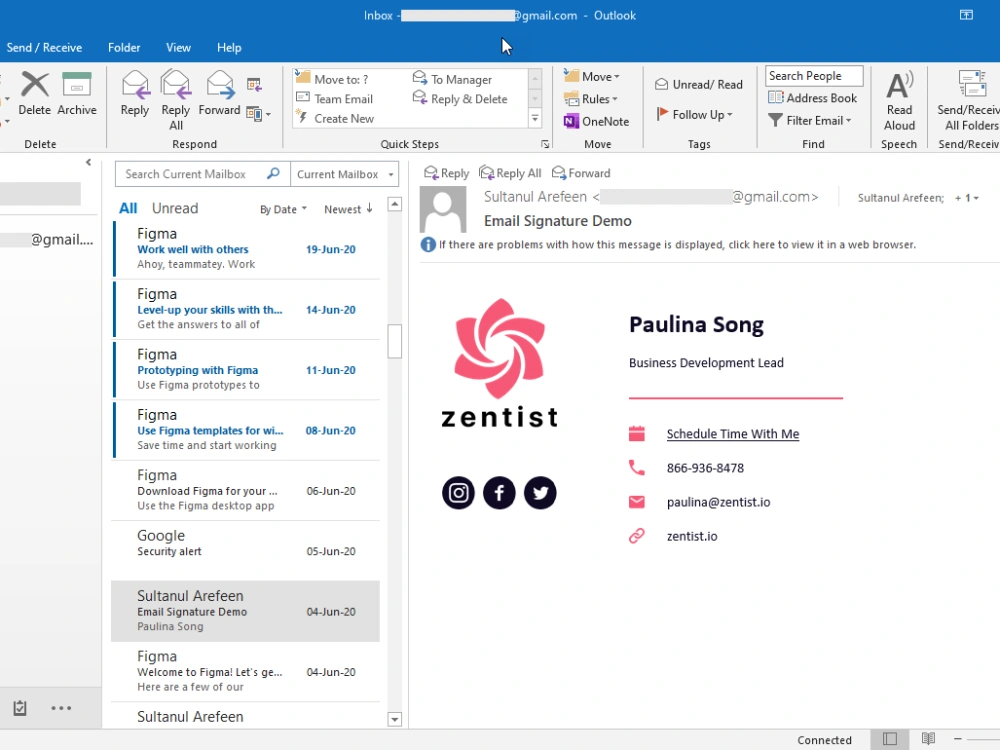Click Reply in the reading pane
1000x750 pixels.
click(446, 173)
